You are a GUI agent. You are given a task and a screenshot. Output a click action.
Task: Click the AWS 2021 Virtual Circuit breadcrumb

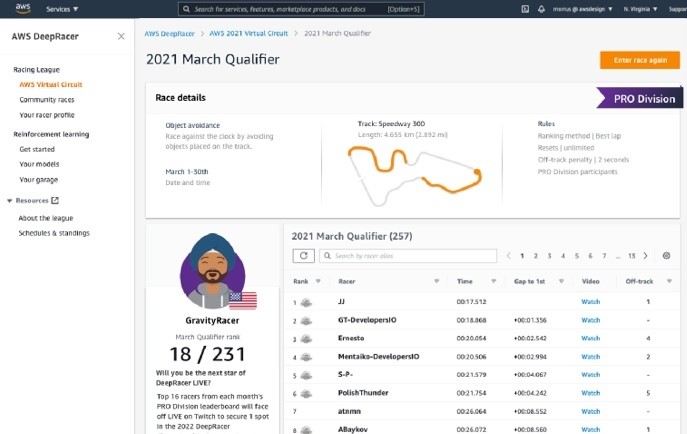(x=248, y=33)
